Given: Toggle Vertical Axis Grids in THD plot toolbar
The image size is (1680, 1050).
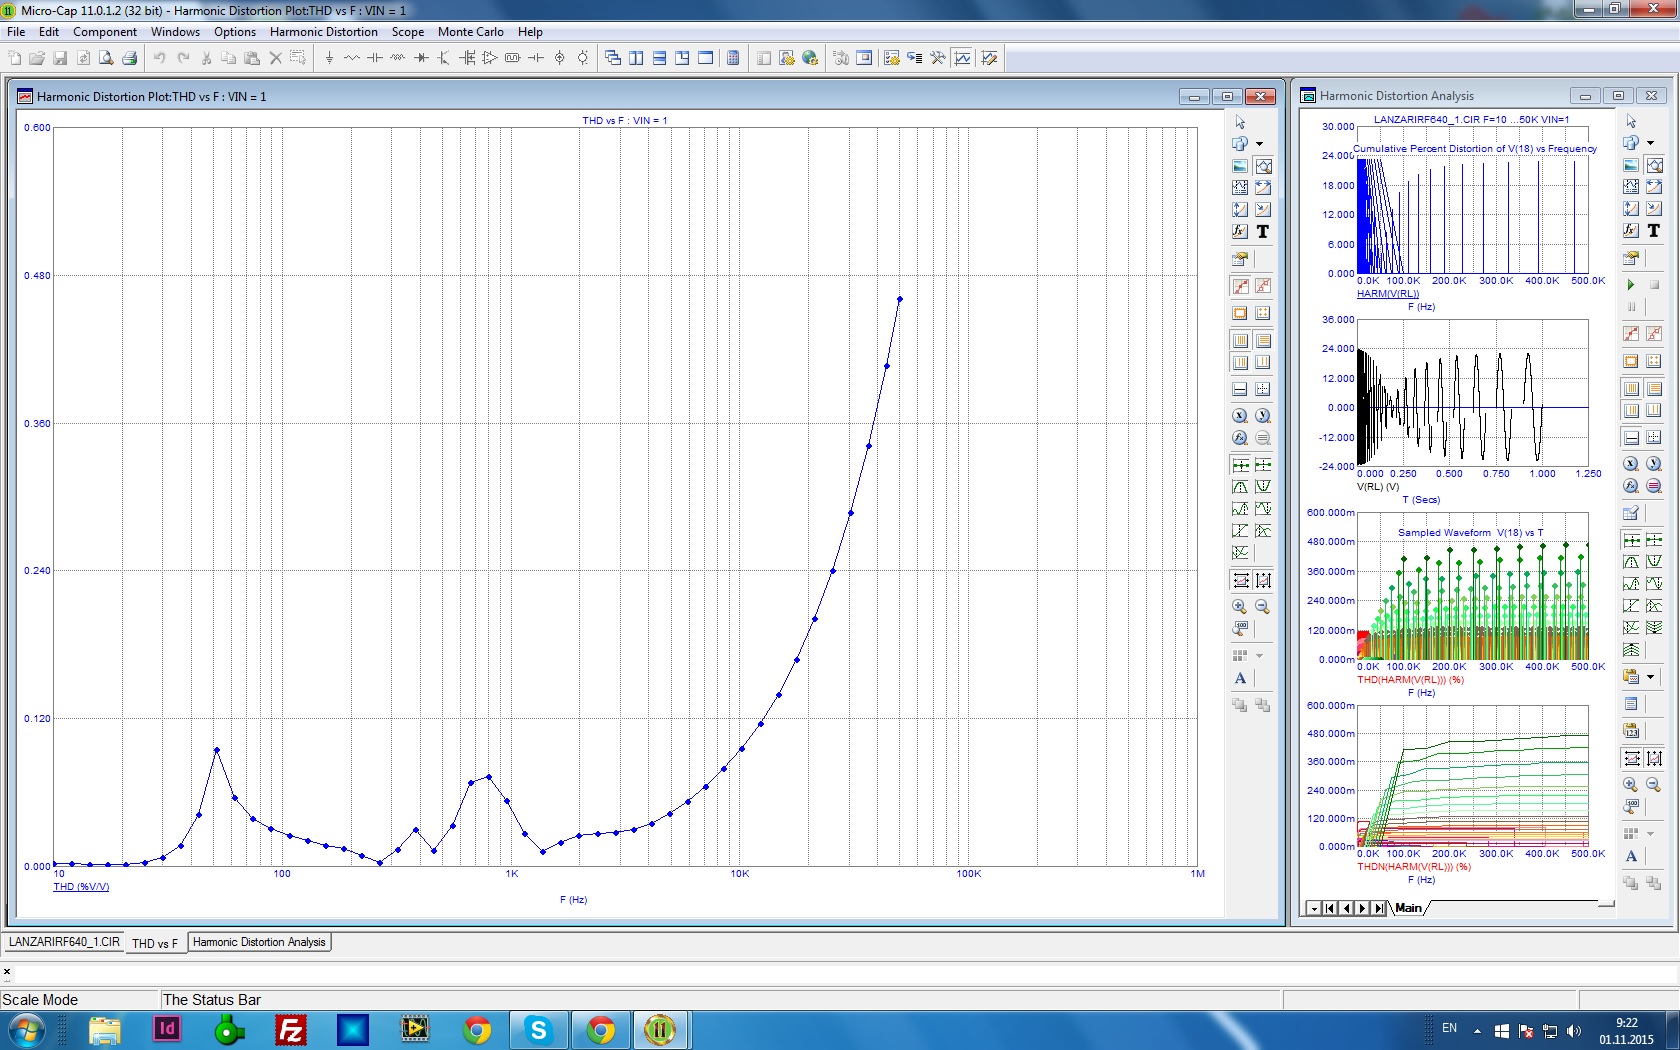Looking at the screenshot, I should coord(1263,341).
